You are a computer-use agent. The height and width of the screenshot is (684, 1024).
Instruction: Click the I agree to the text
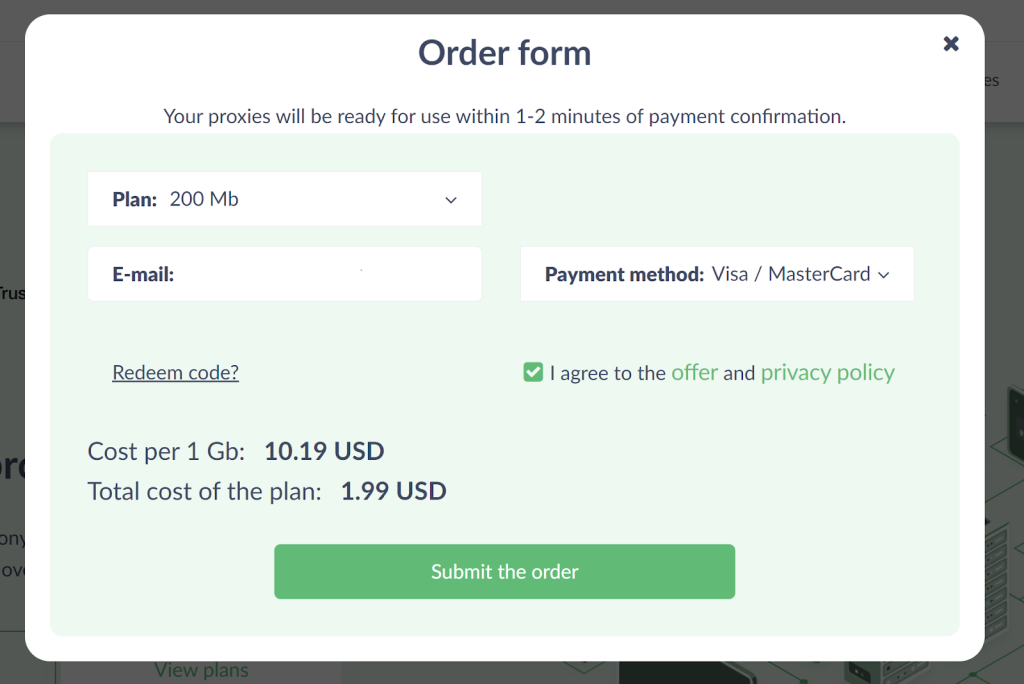pos(607,373)
